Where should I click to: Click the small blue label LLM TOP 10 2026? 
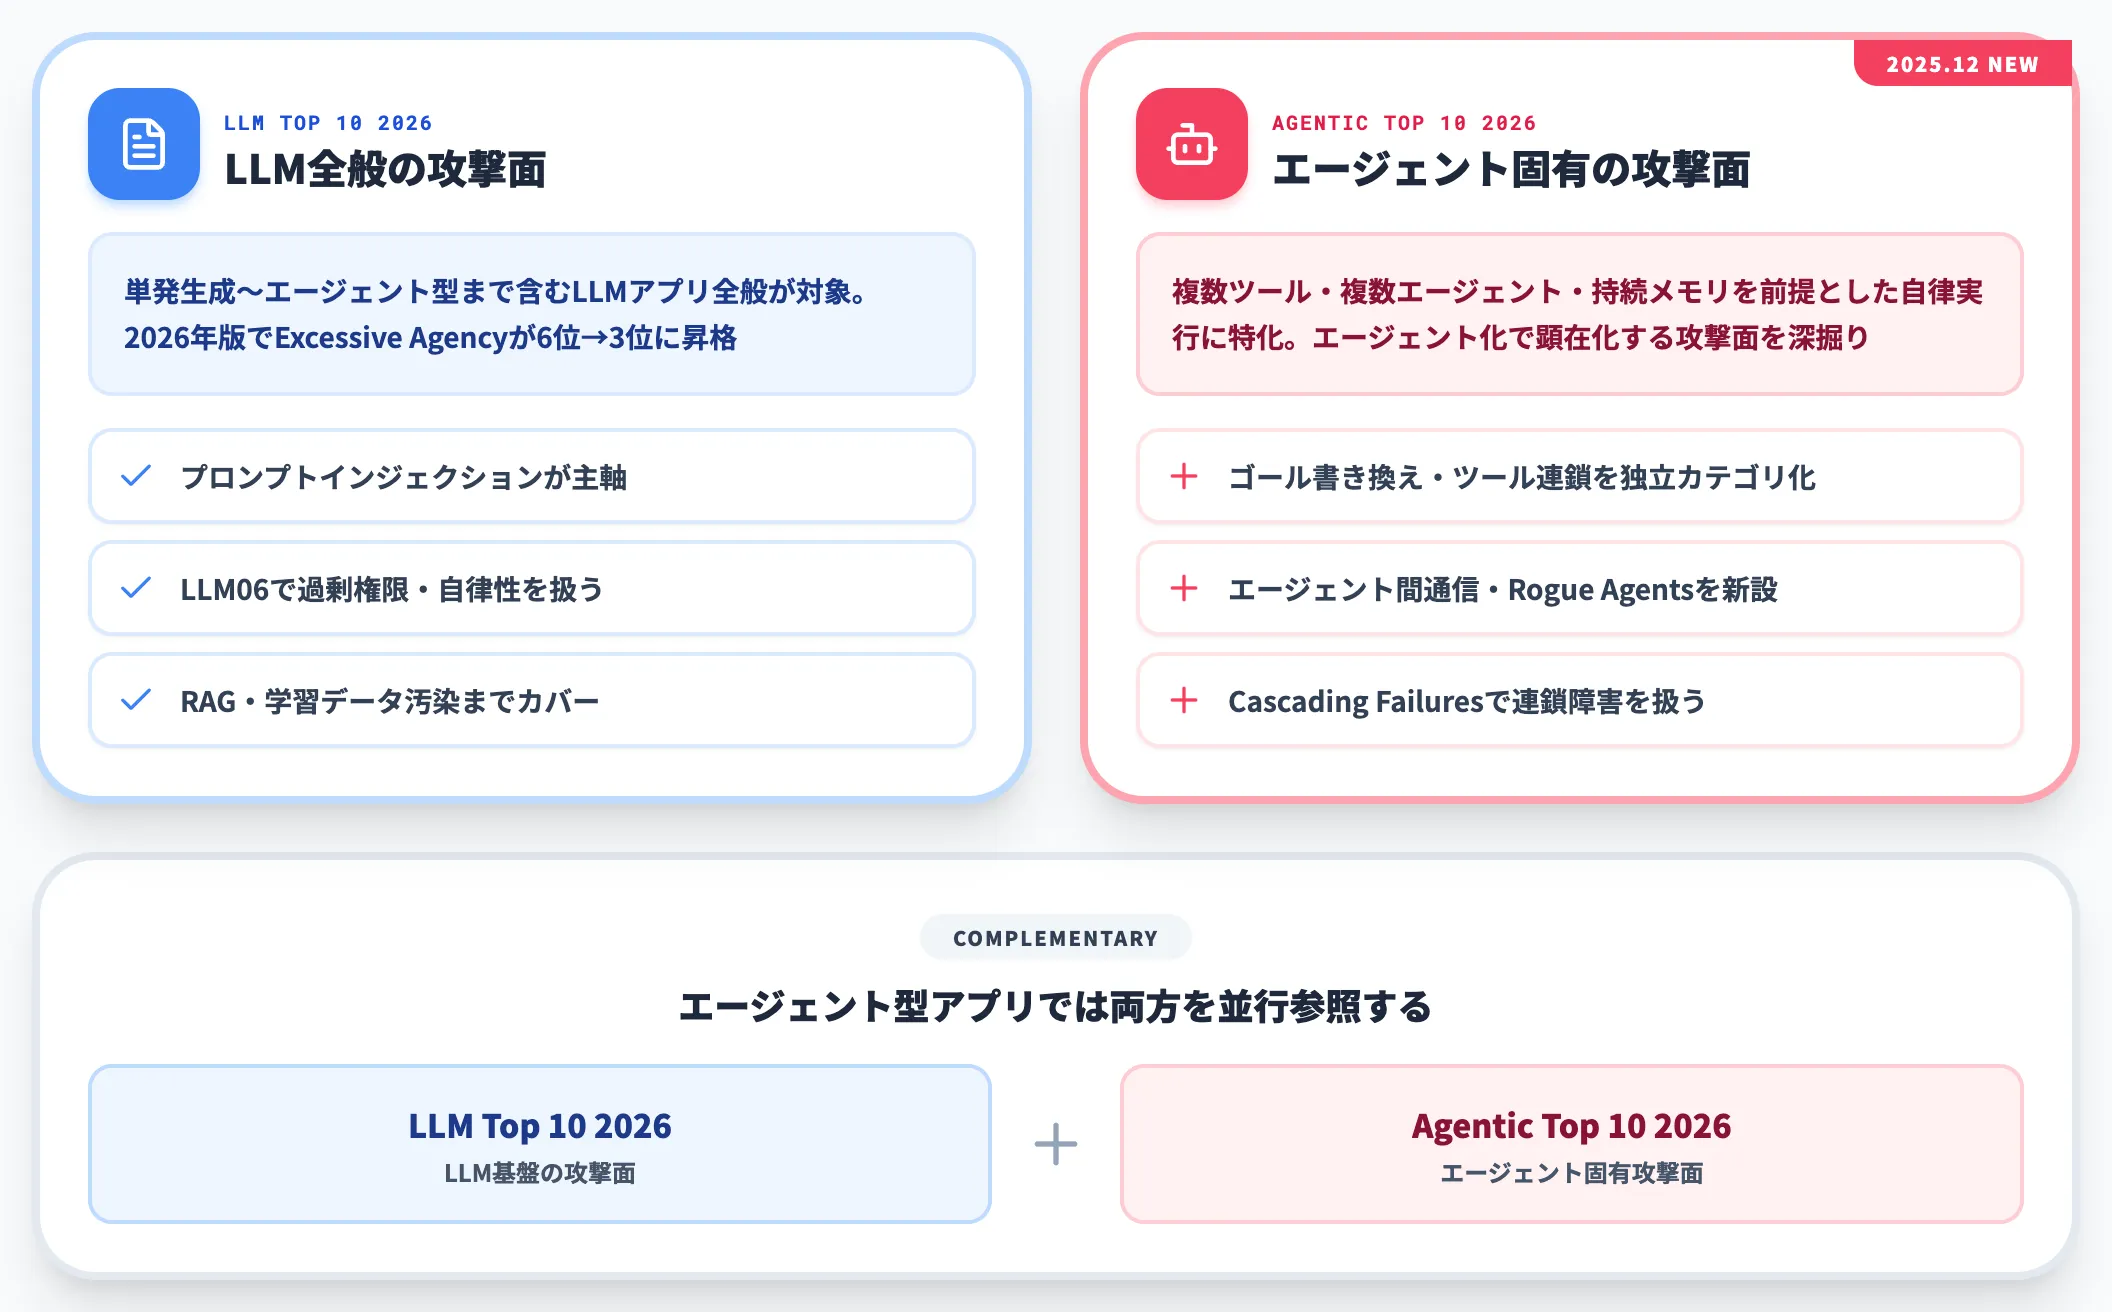pyautogui.click(x=328, y=123)
